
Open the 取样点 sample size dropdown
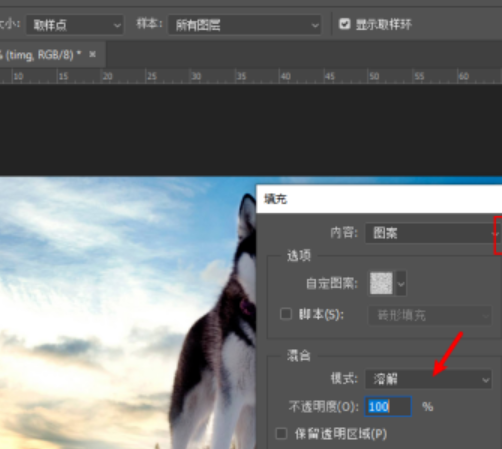(75, 25)
